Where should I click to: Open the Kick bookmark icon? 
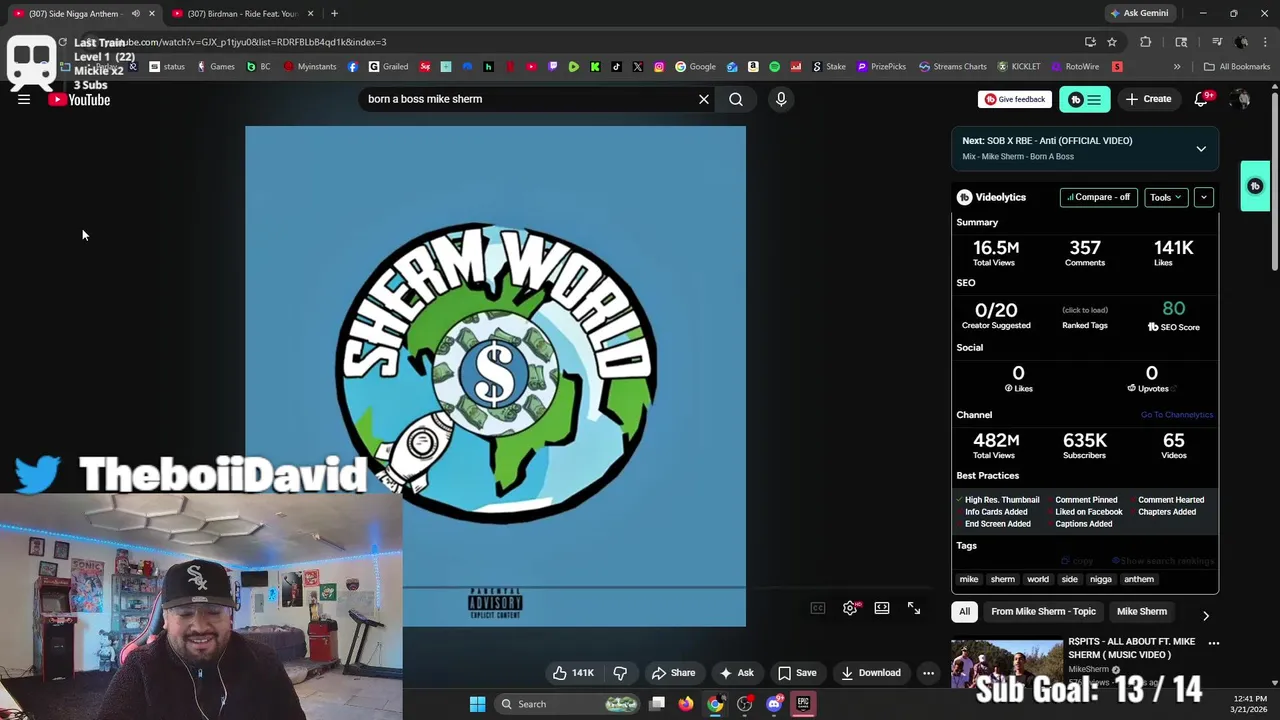(595, 67)
